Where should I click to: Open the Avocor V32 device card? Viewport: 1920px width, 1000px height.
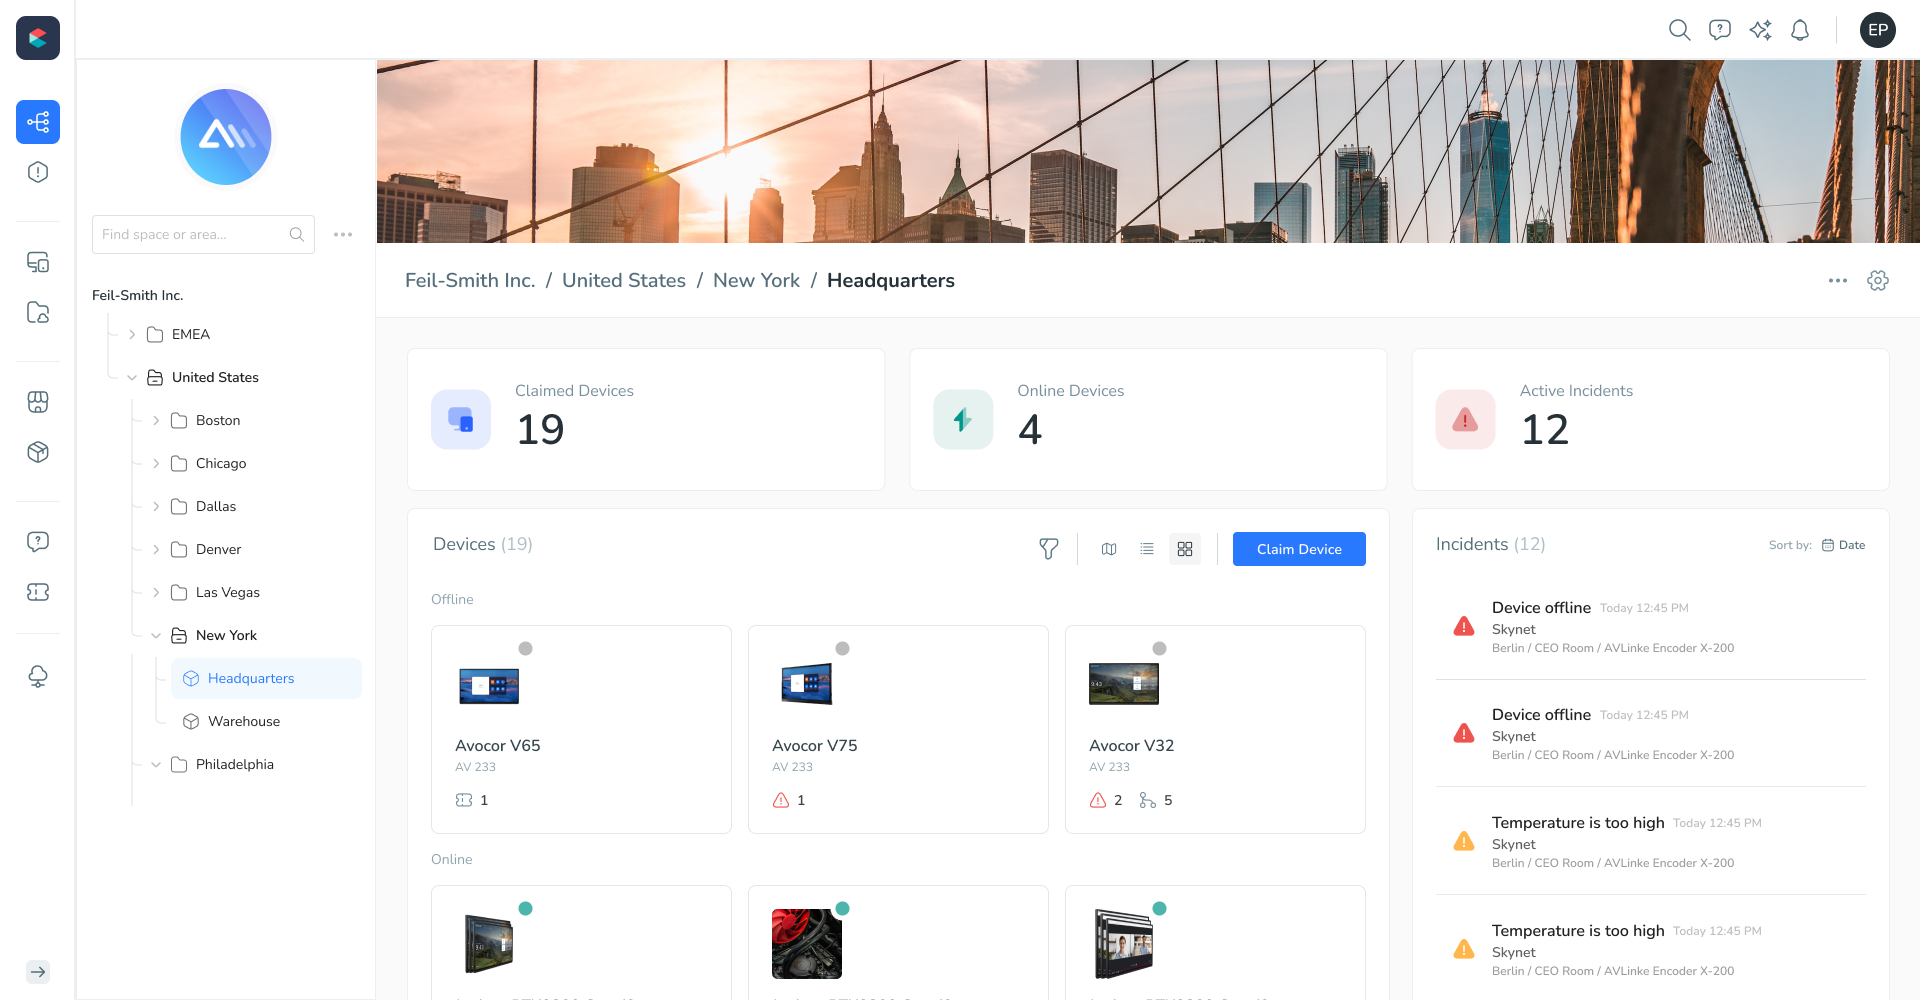pyautogui.click(x=1215, y=730)
